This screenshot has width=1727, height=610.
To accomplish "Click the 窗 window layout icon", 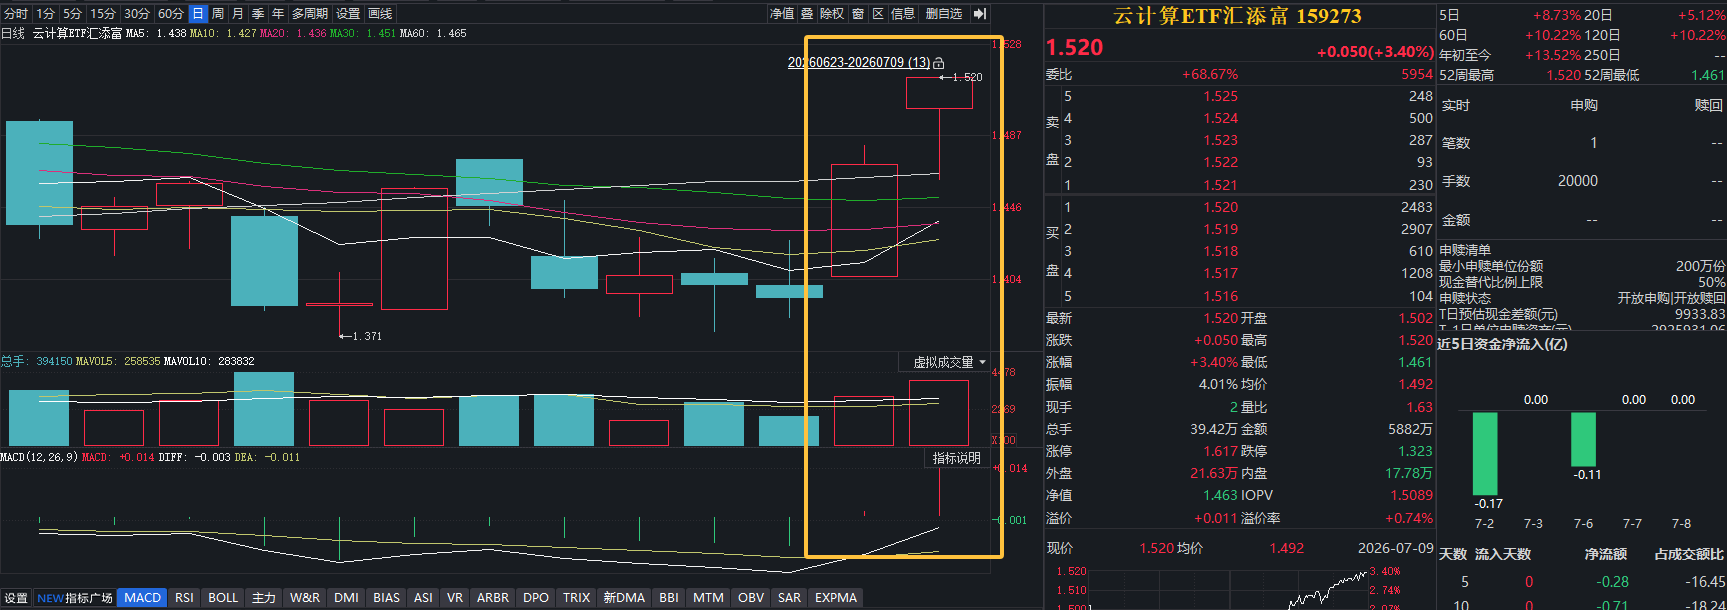I will (x=858, y=13).
